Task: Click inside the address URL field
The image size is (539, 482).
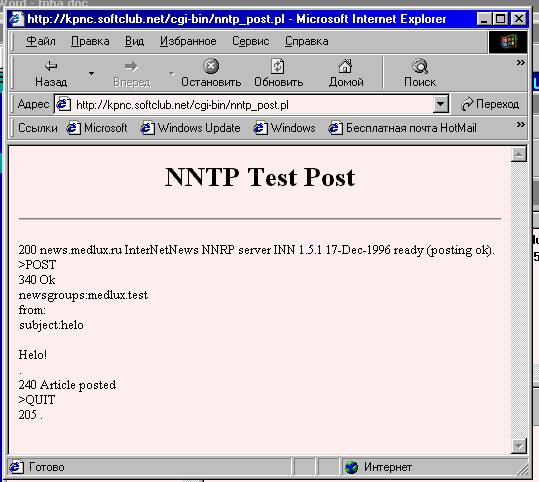Action: pyautogui.click(x=252, y=105)
